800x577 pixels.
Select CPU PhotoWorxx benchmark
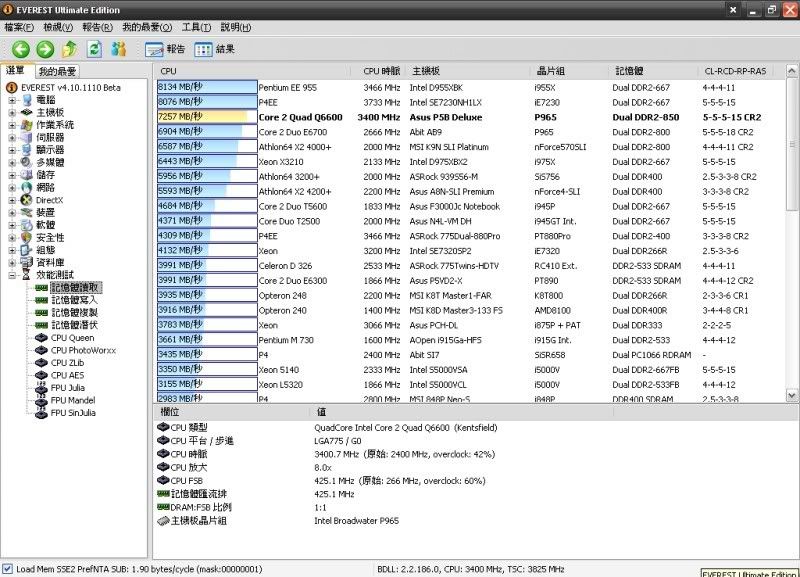coord(84,350)
